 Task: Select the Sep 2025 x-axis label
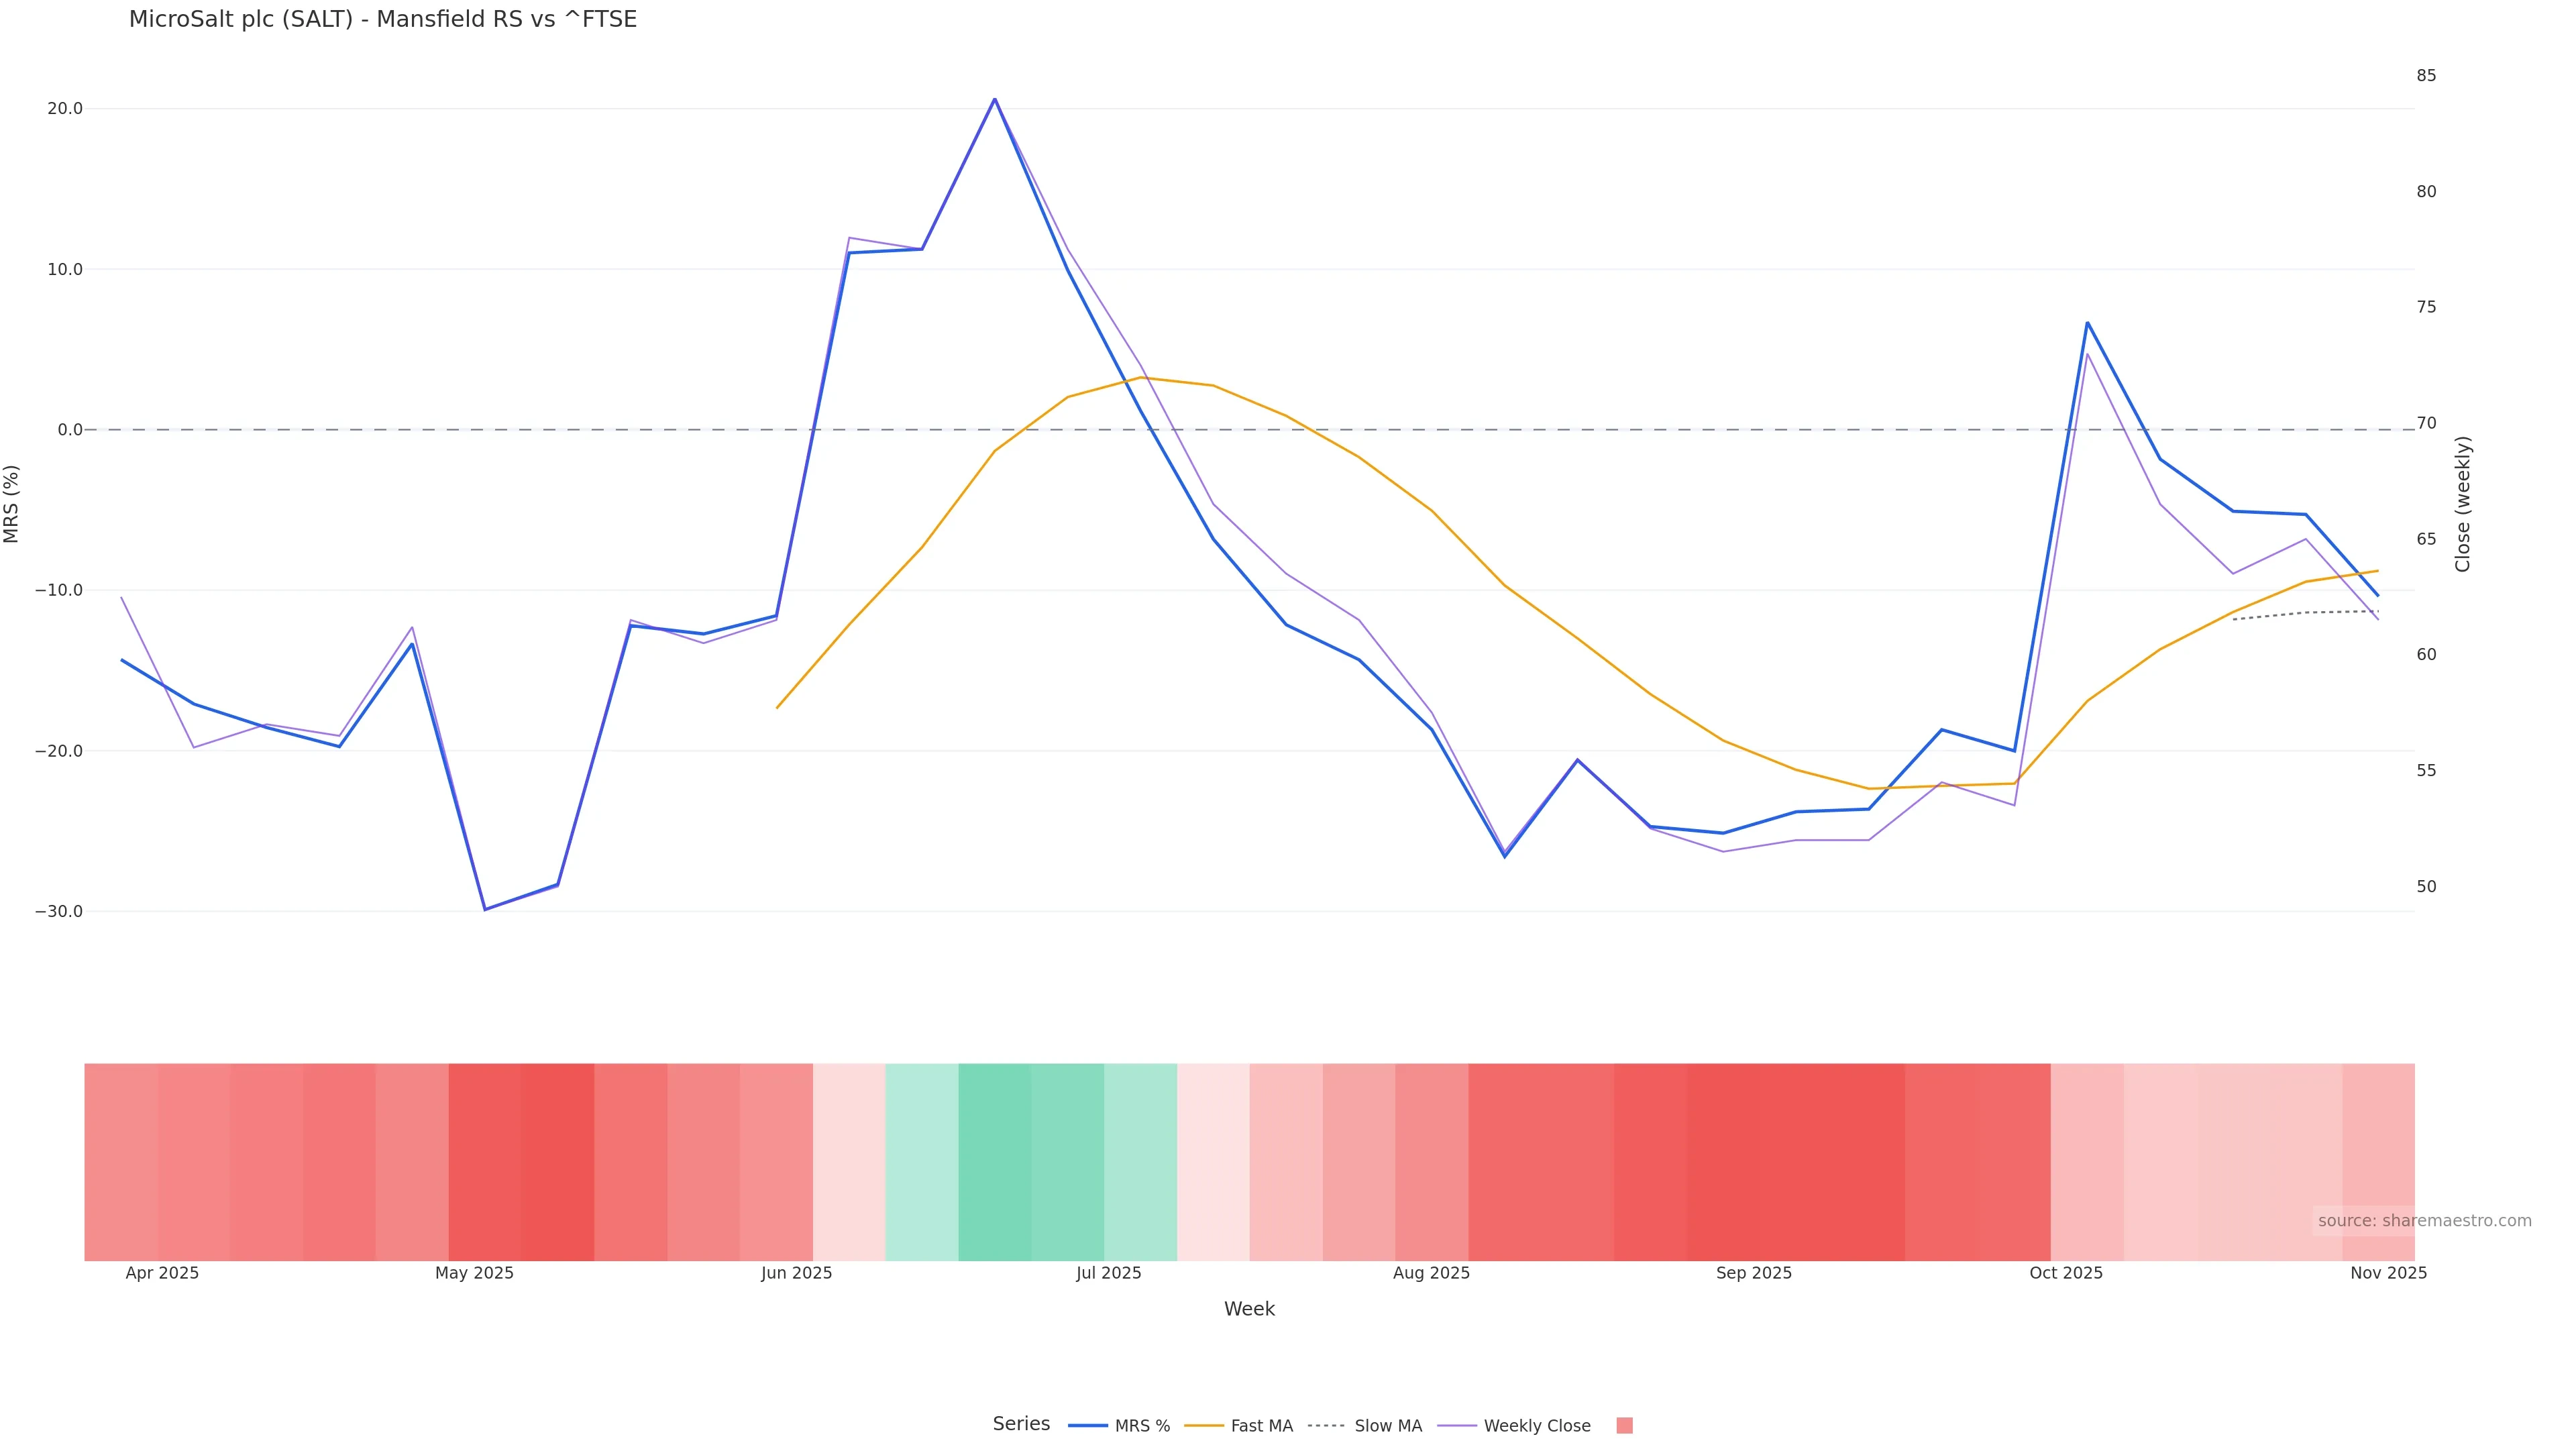pos(1754,1273)
